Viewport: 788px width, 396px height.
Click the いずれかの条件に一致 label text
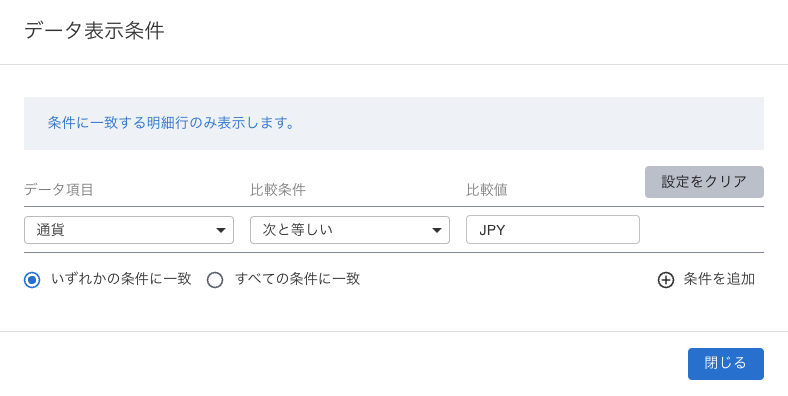(121, 279)
